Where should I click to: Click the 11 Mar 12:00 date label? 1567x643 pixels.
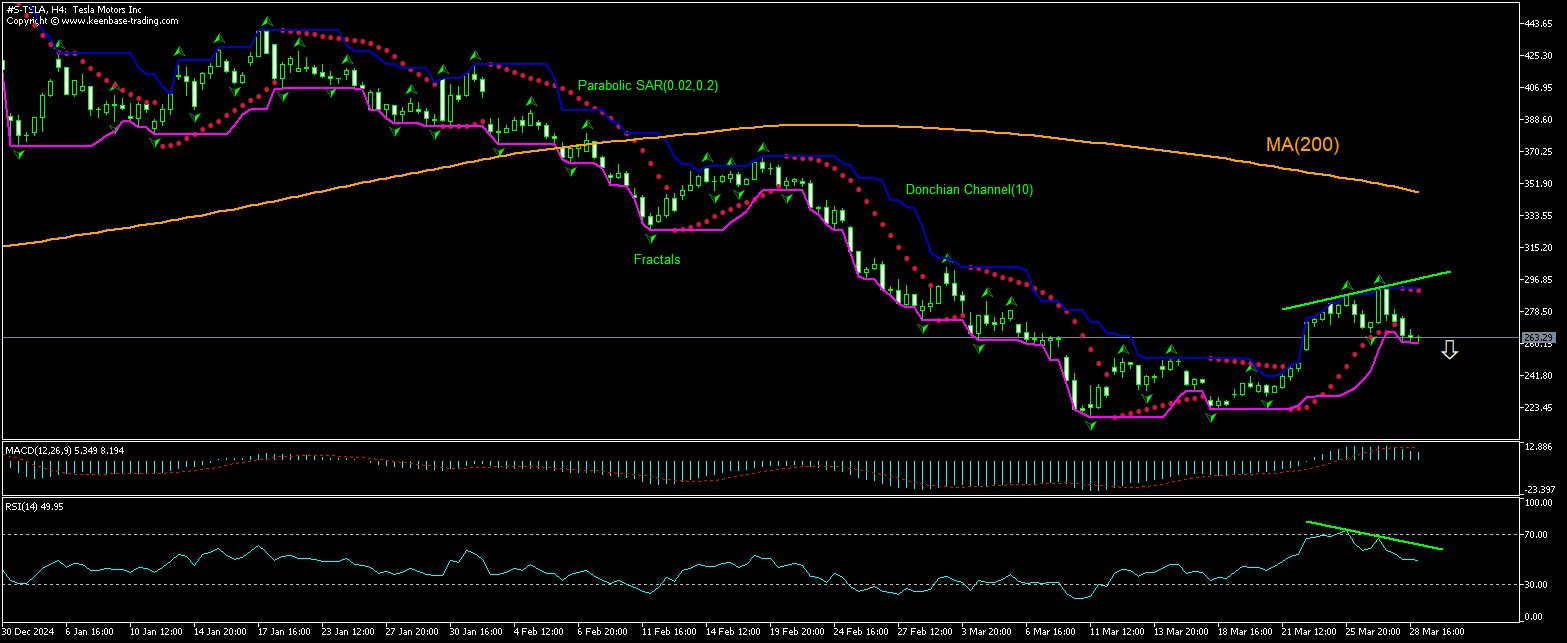coord(1117,632)
